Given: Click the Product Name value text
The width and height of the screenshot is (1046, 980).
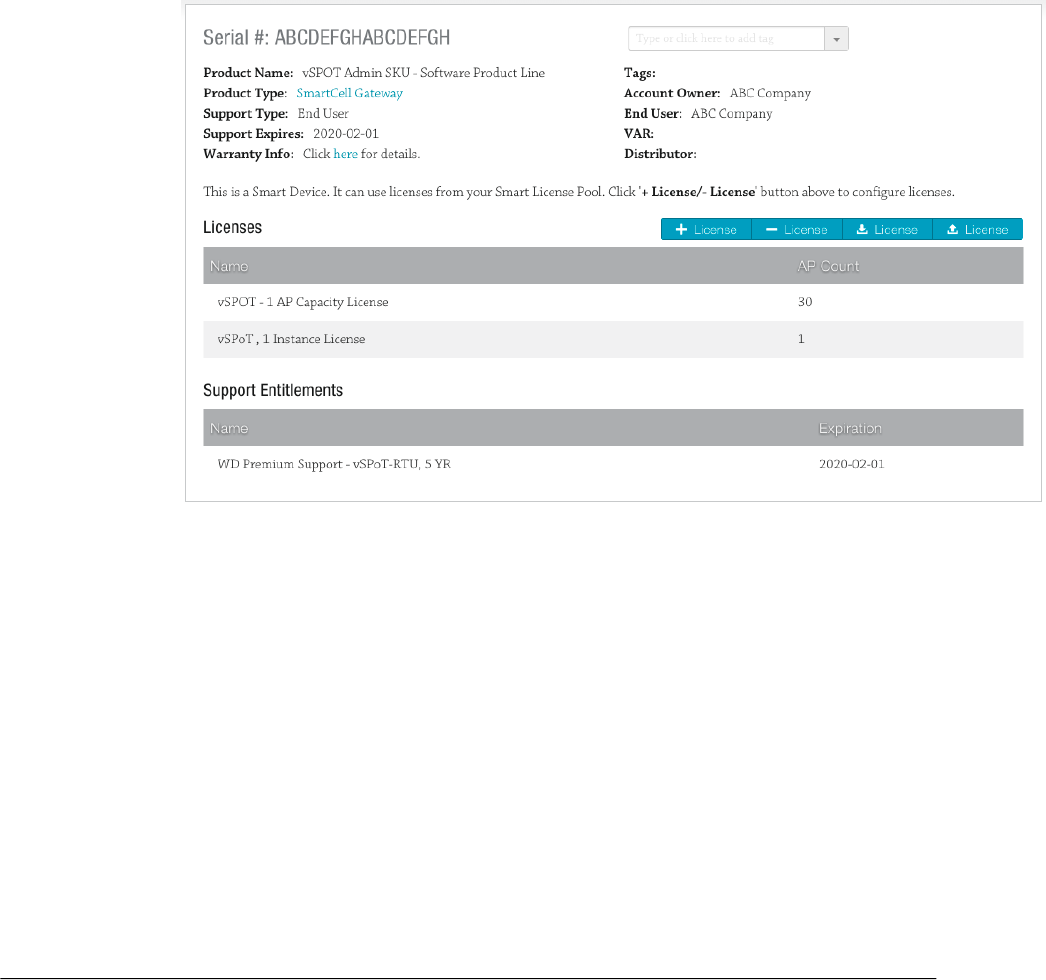Looking at the screenshot, I should (424, 73).
